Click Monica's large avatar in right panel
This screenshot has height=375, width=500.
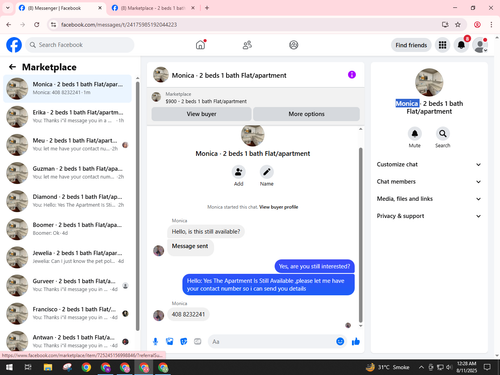coord(429,82)
